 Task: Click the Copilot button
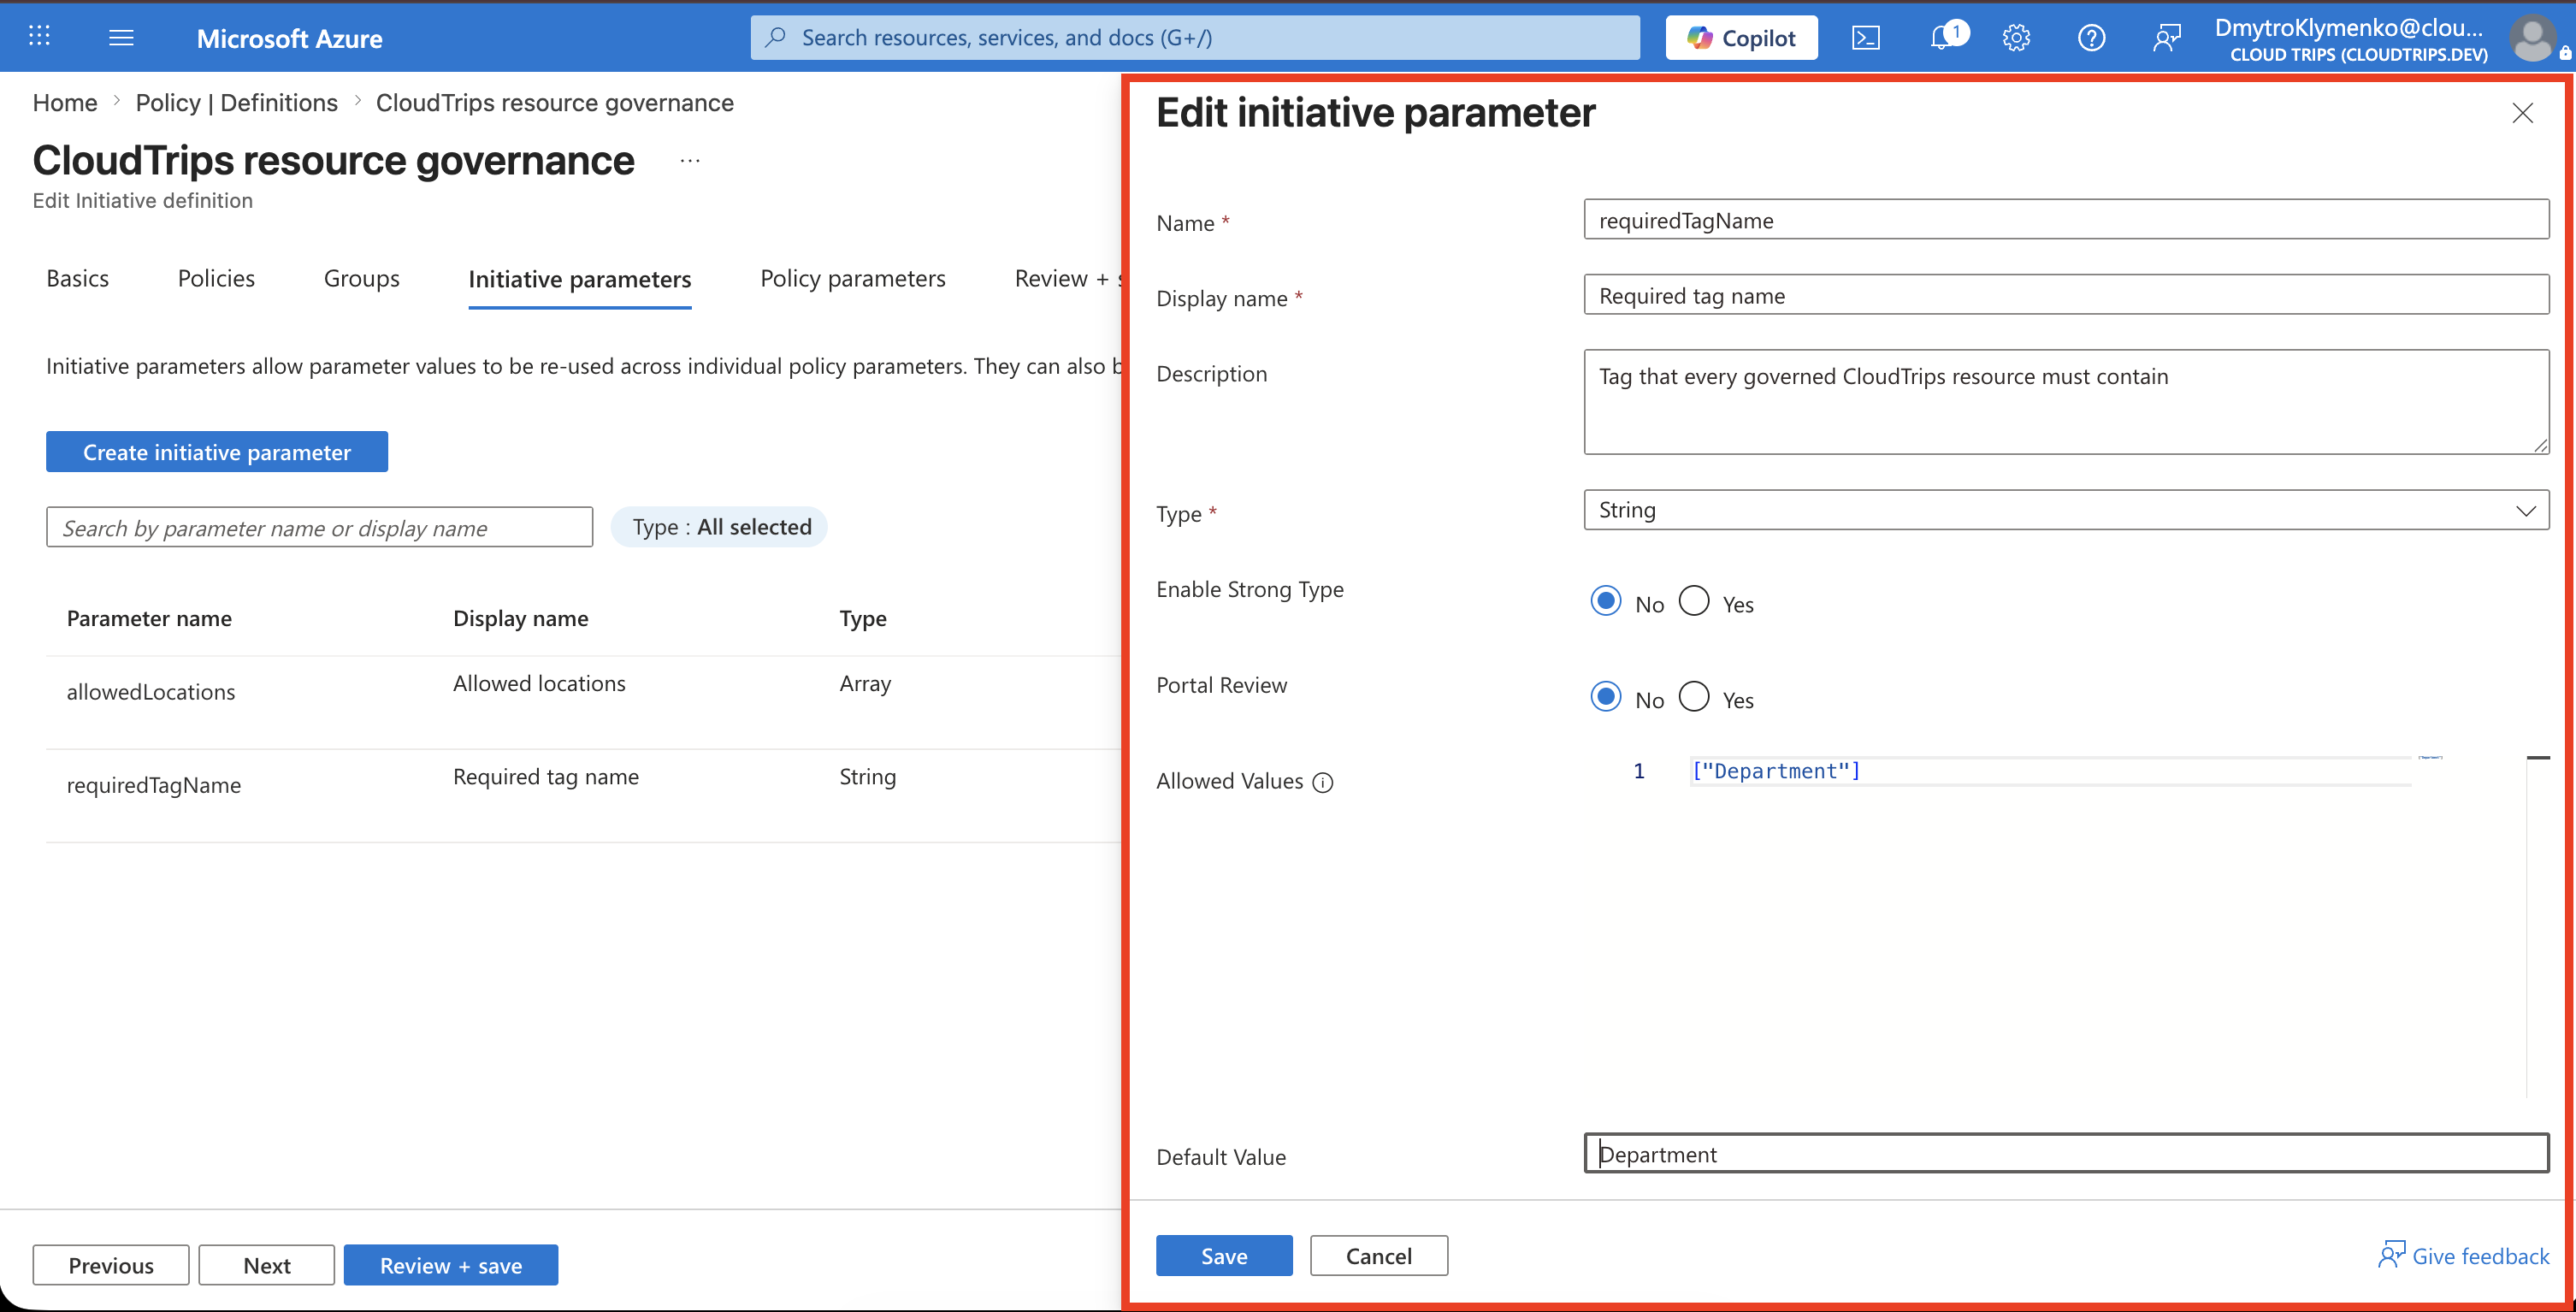pyautogui.click(x=1741, y=38)
